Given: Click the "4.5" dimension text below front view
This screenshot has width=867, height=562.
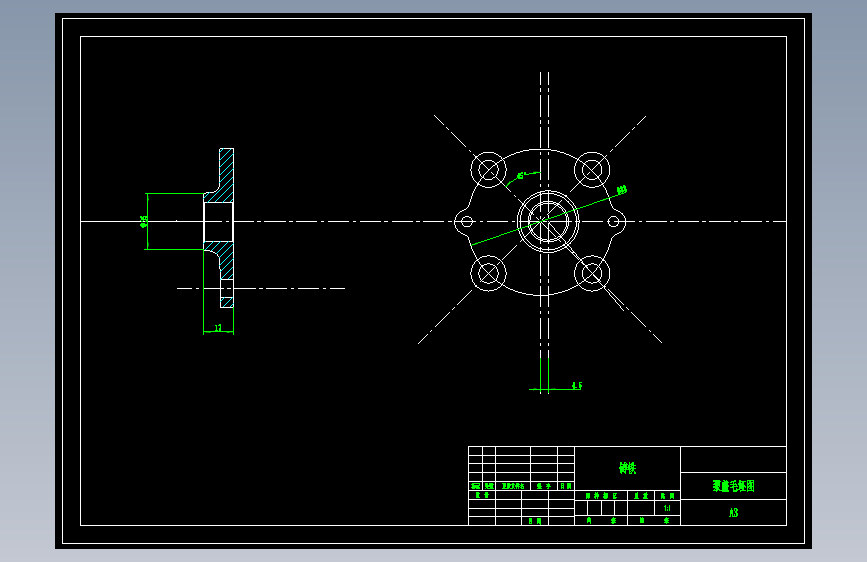Looking at the screenshot, I should point(577,385).
